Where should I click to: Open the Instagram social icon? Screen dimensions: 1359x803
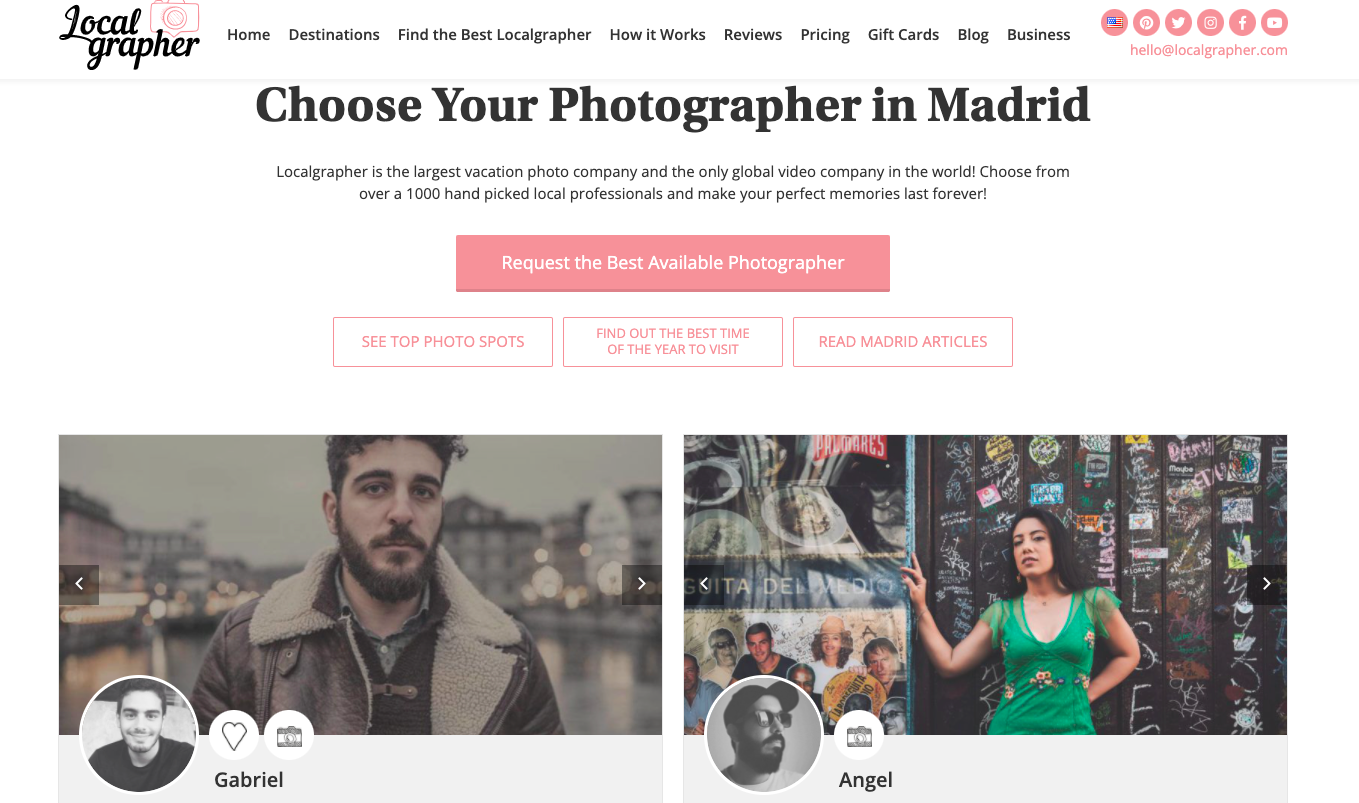pyautogui.click(x=1210, y=22)
